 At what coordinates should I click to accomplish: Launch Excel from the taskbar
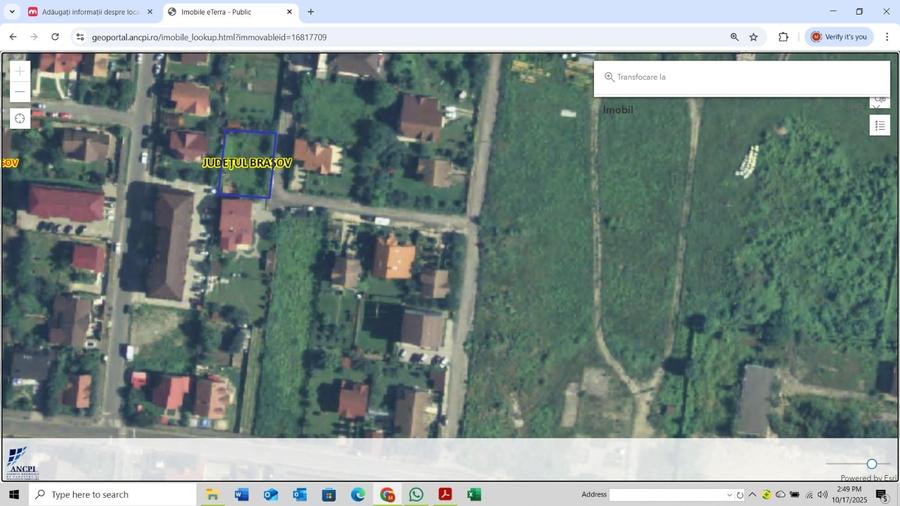pyautogui.click(x=474, y=495)
